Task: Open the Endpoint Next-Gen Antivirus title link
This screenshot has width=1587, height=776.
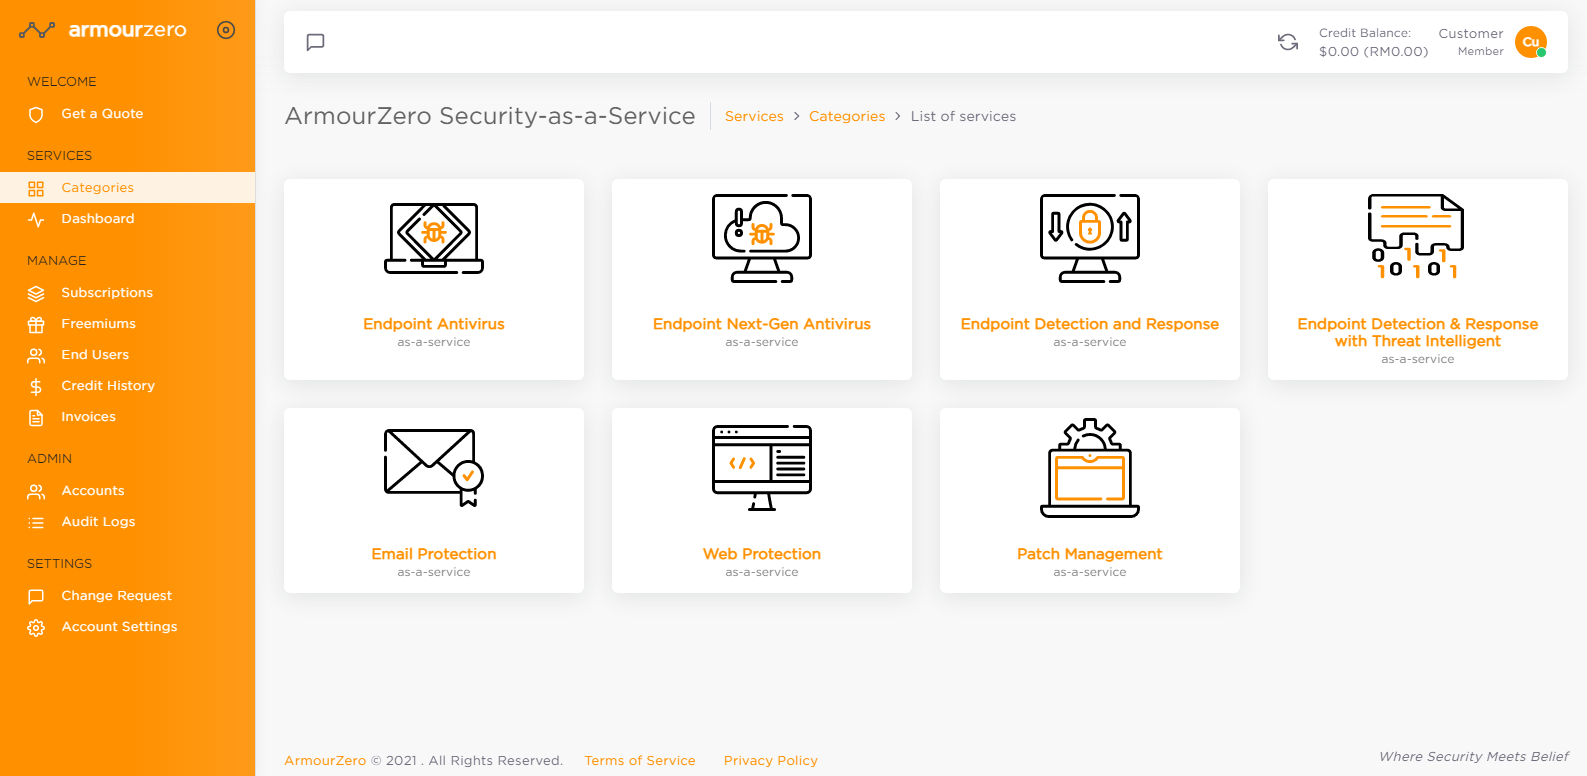Action: (x=762, y=324)
